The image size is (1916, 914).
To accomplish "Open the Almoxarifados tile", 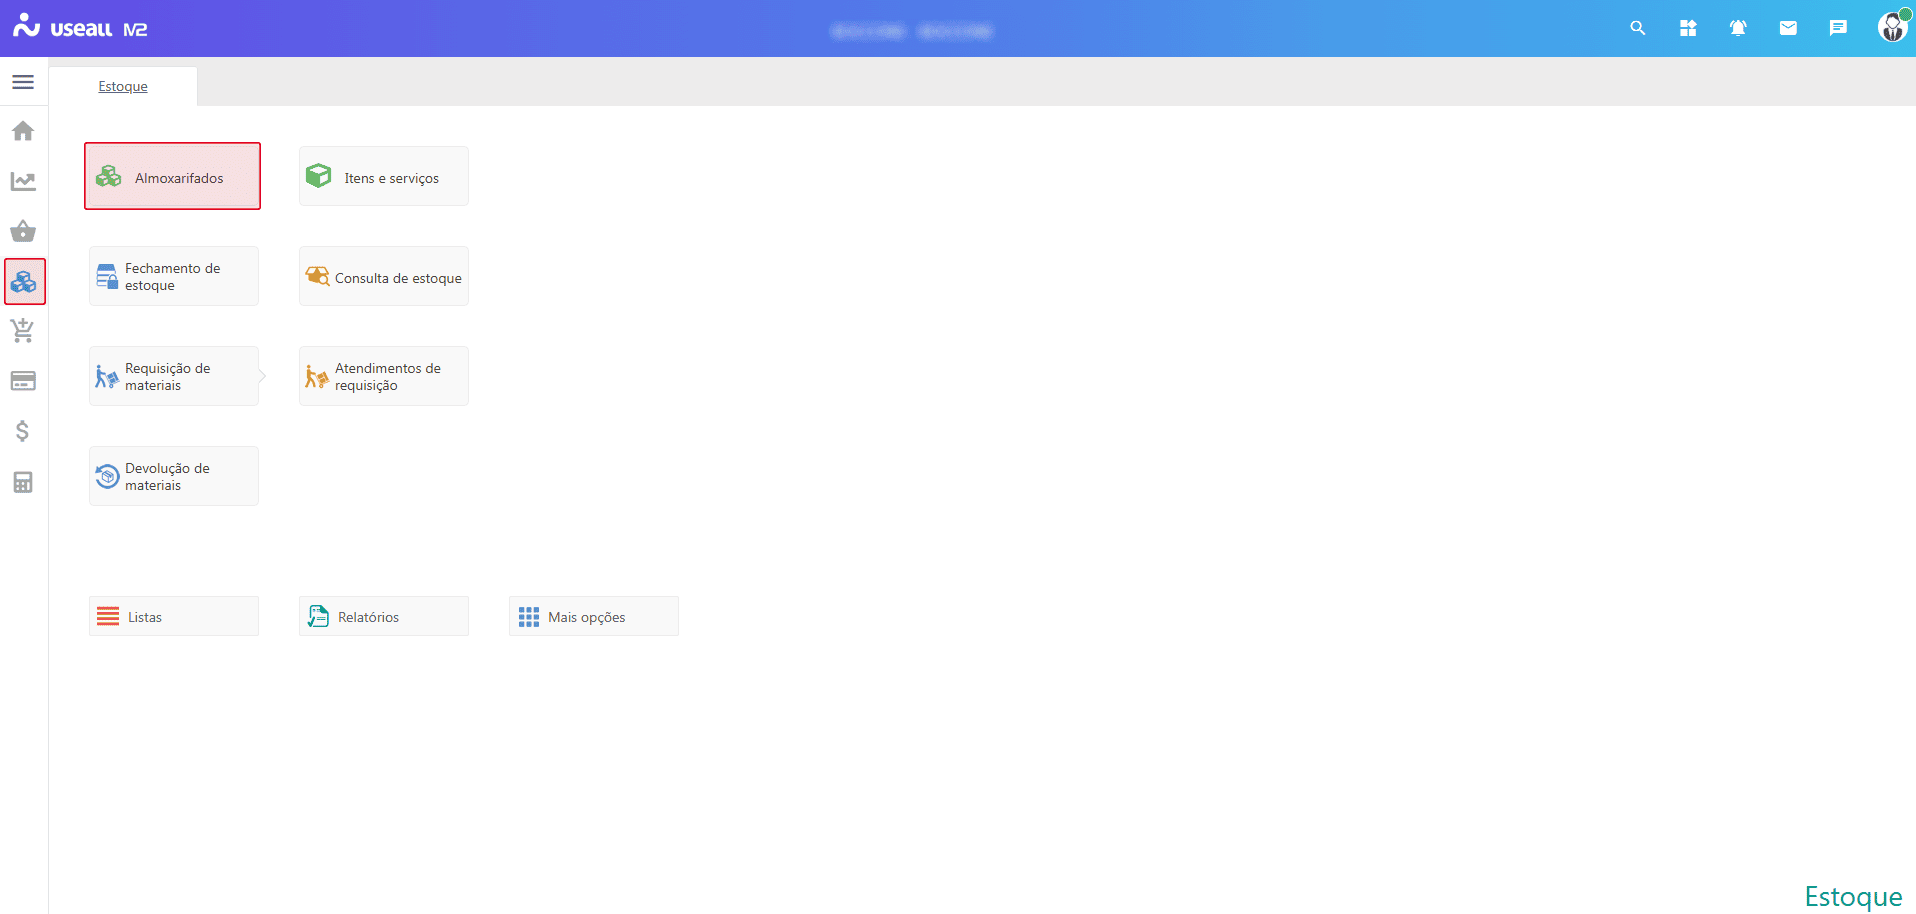I will (x=173, y=177).
